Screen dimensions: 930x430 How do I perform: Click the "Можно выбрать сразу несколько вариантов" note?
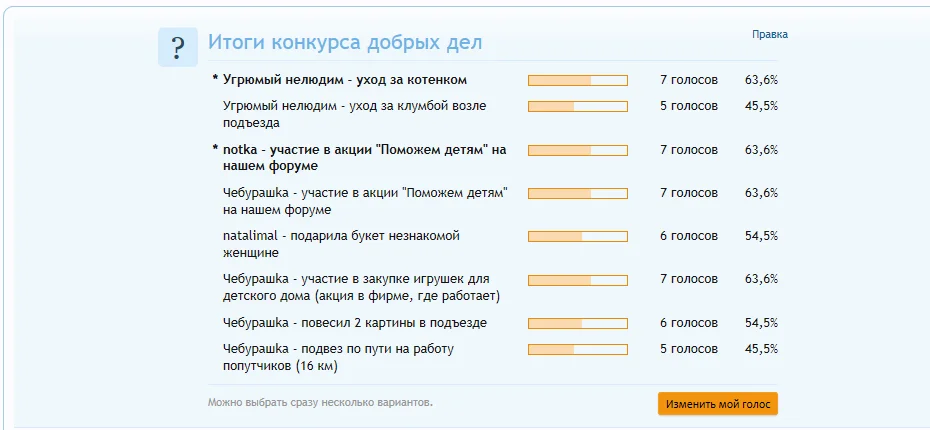click(x=320, y=402)
